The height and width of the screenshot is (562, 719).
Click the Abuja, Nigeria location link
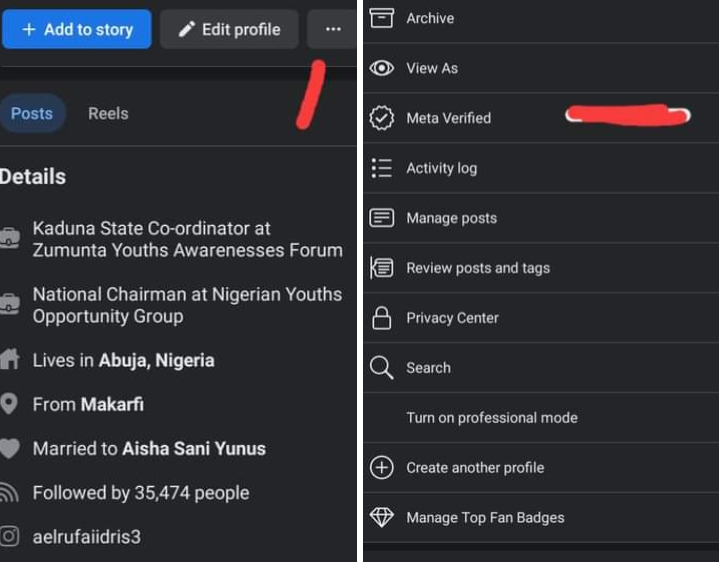tap(156, 360)
